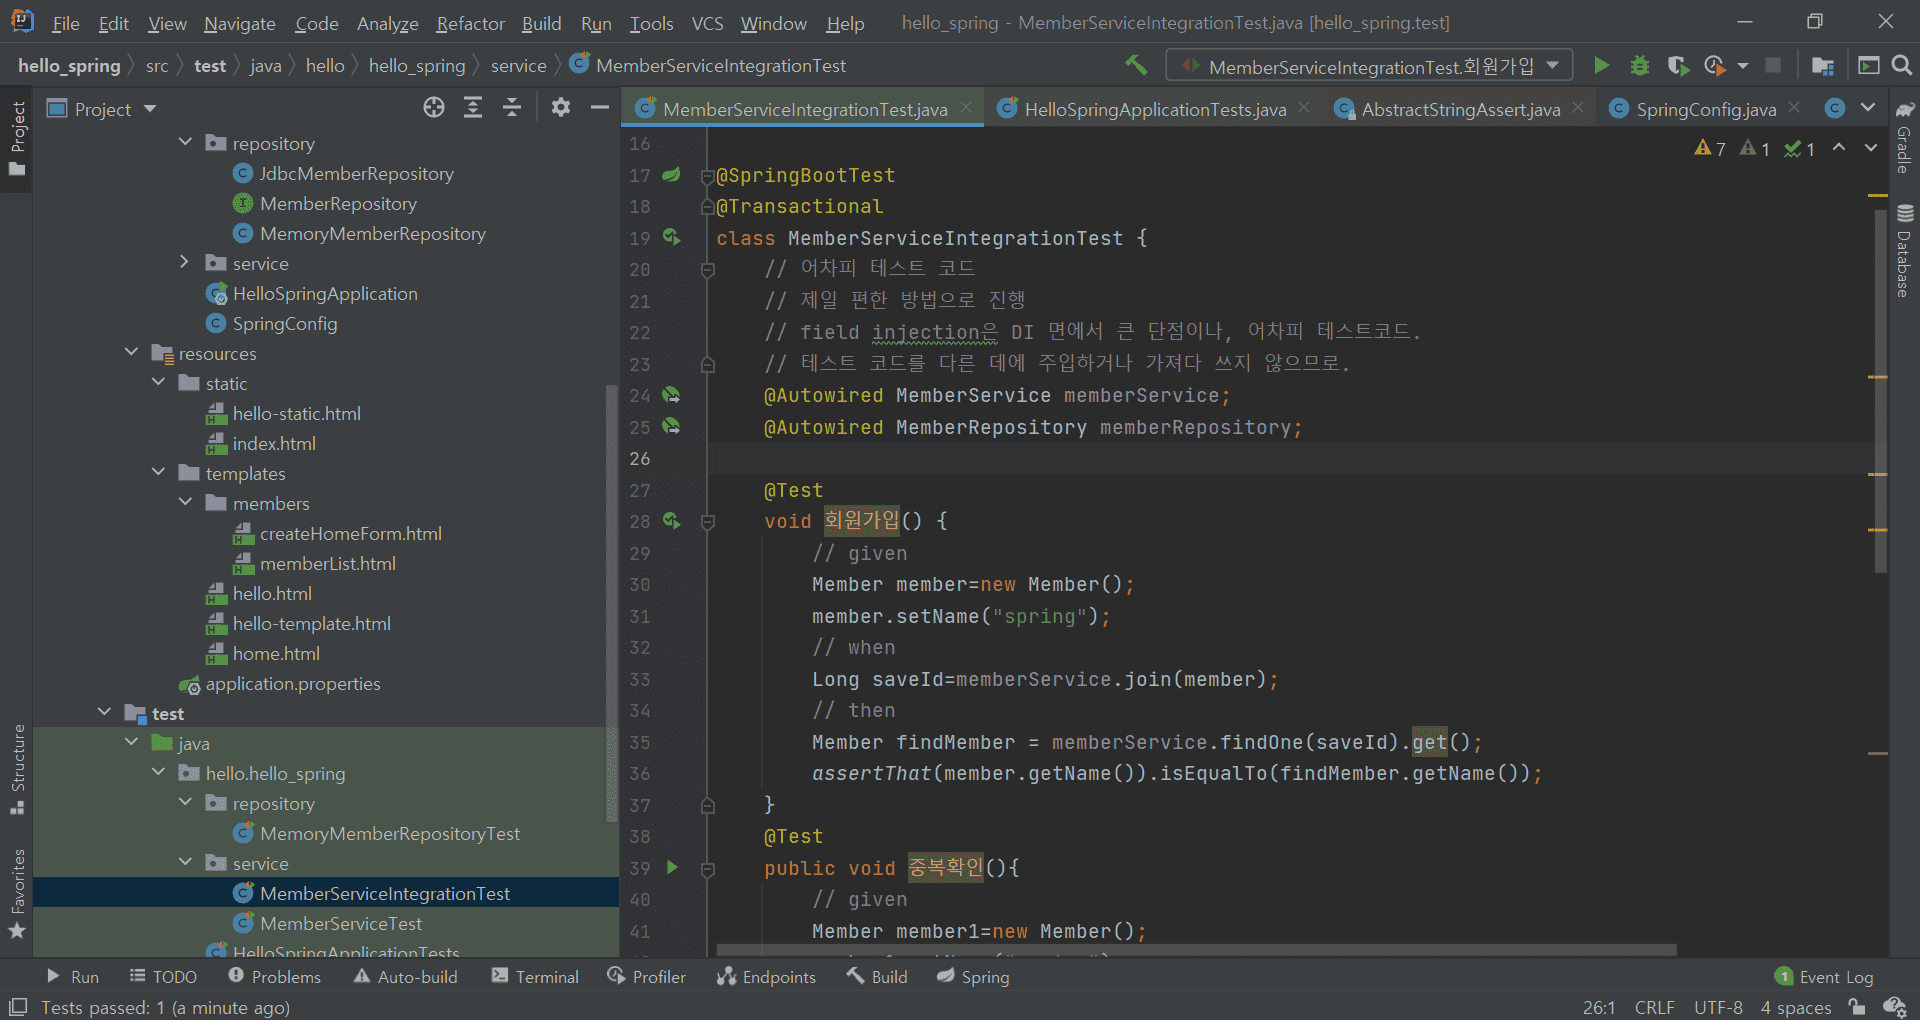Open Search Everywhere magnifier icon

[x=1902, y=65]
